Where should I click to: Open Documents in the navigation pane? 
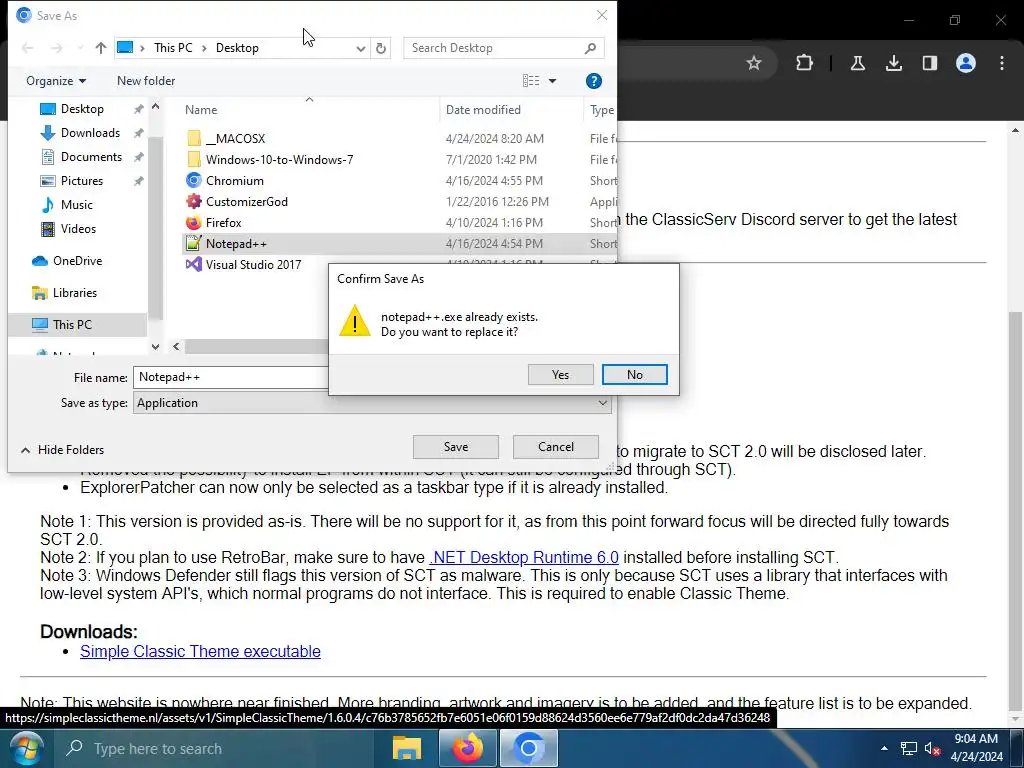pos(91,157)
